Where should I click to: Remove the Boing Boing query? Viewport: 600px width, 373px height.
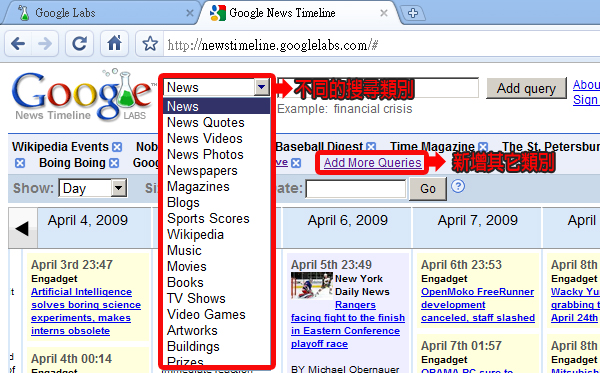(x=114, y=163)
